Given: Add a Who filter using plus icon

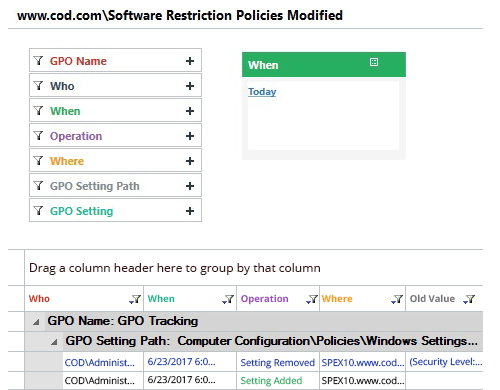Looking at the screenshot, I should (190, 86).
